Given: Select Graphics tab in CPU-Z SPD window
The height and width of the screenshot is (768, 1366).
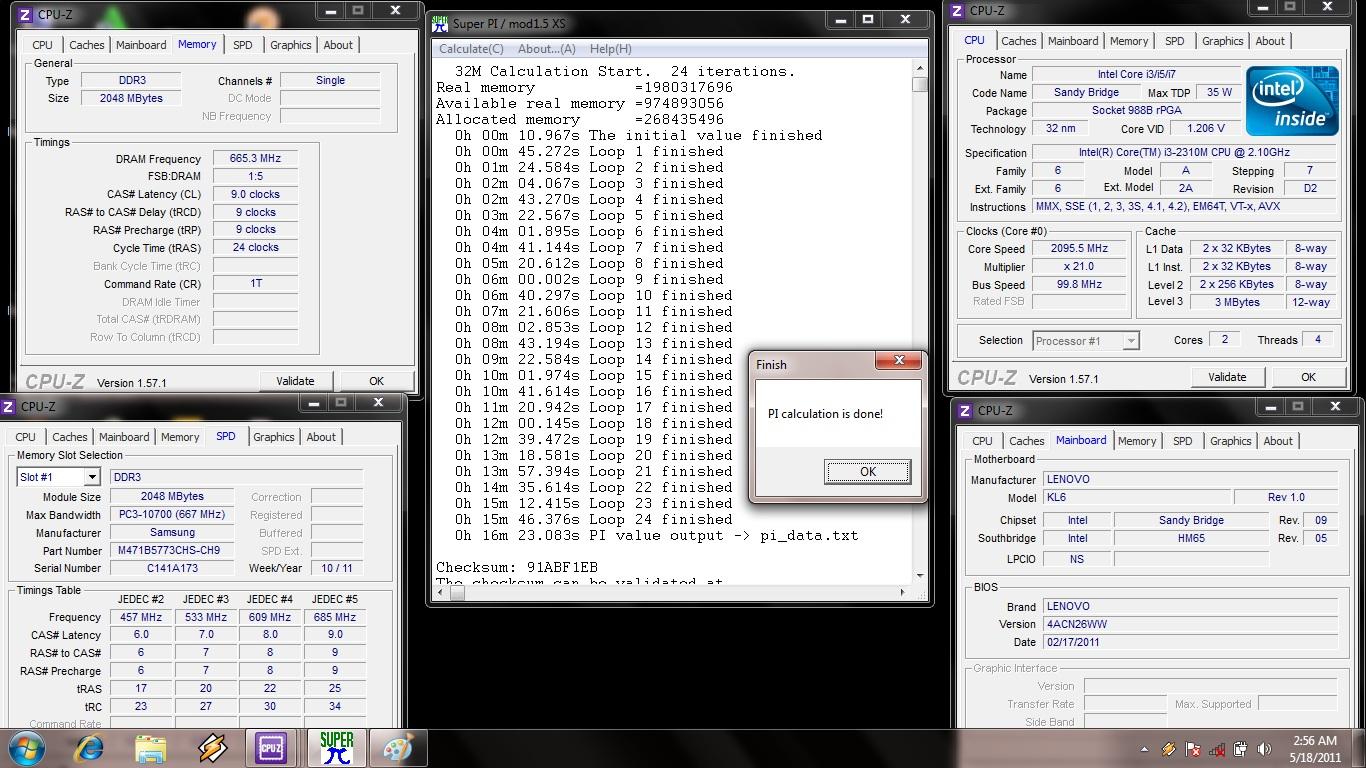Looking at the screenshot, I should (x=274, y=437).
